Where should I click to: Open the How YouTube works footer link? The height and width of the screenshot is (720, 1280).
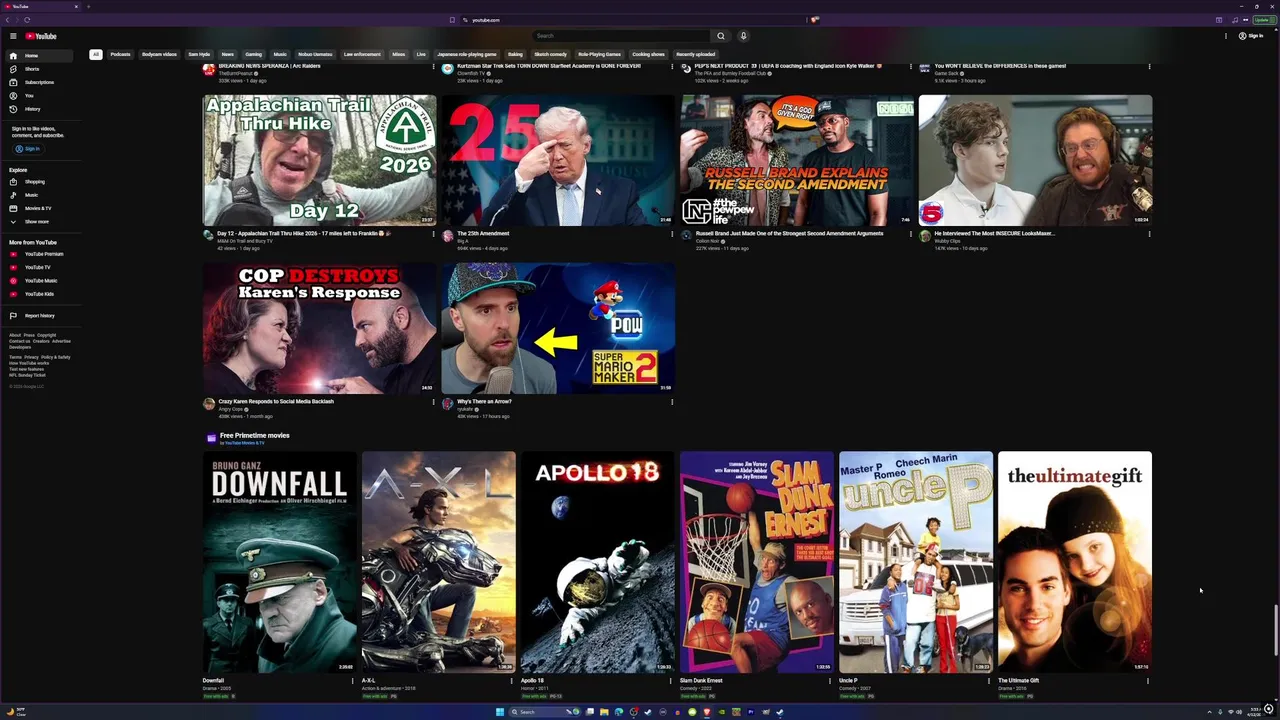(x=27, y=363)
